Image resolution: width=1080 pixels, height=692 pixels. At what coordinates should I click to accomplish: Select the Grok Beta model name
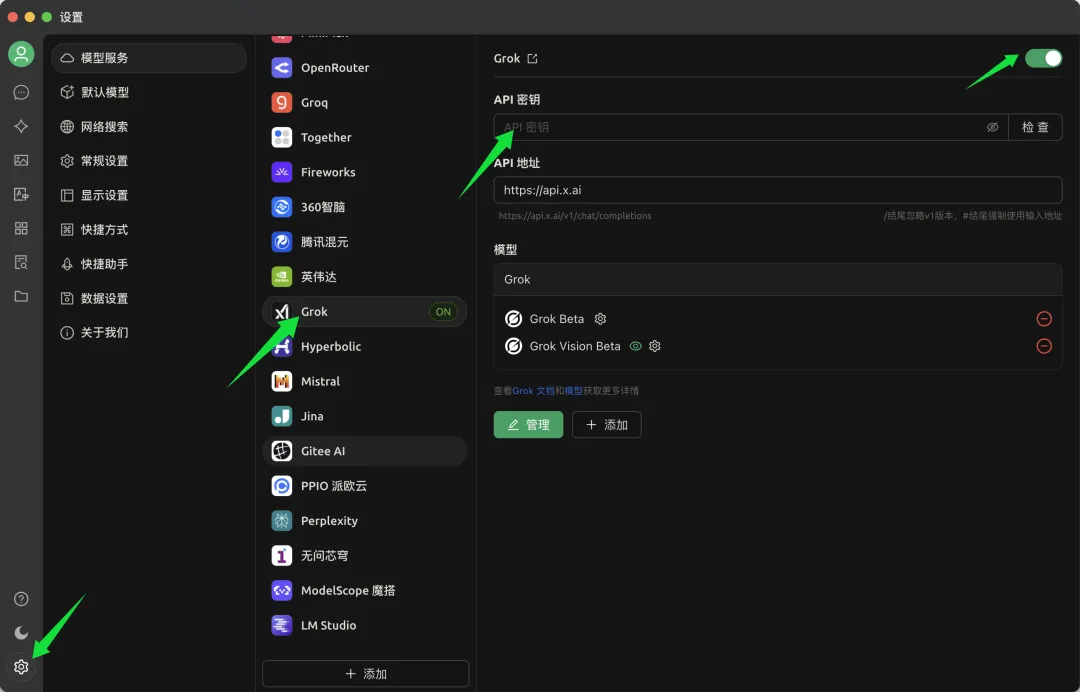[x=557, y=319]
